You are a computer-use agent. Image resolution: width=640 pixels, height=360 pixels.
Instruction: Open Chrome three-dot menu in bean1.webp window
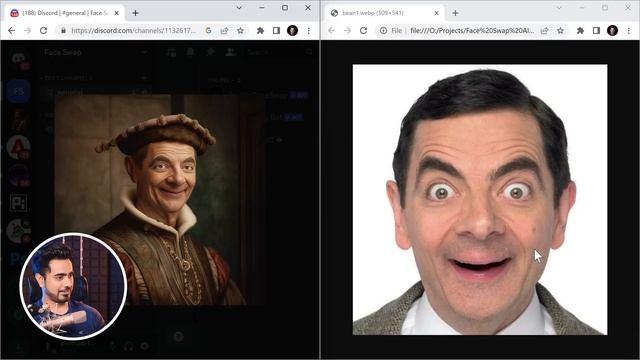point(629,31)
